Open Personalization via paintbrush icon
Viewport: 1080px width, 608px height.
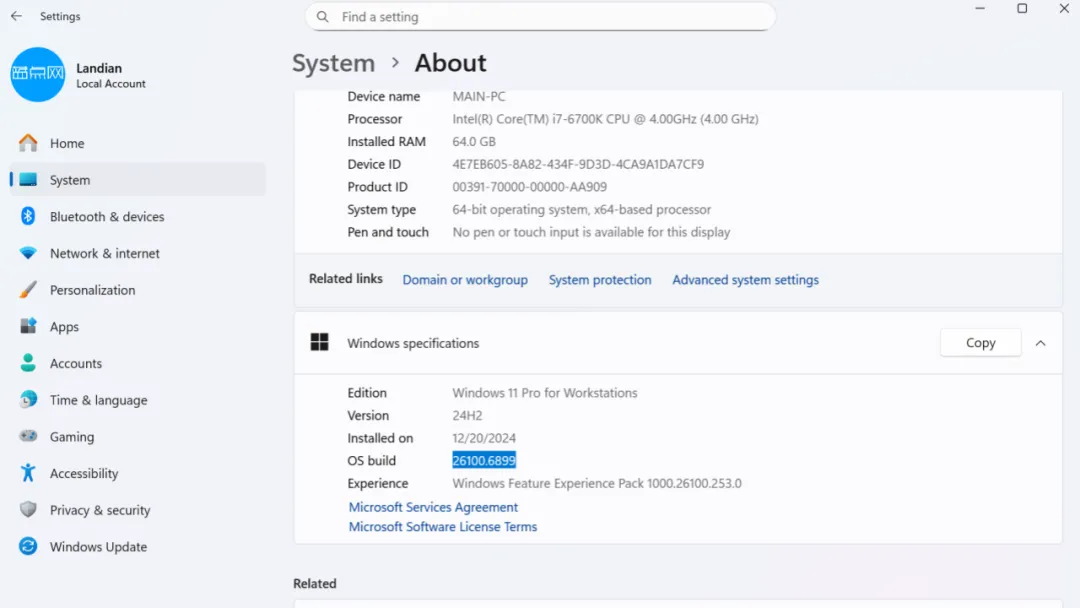point(28,290)
